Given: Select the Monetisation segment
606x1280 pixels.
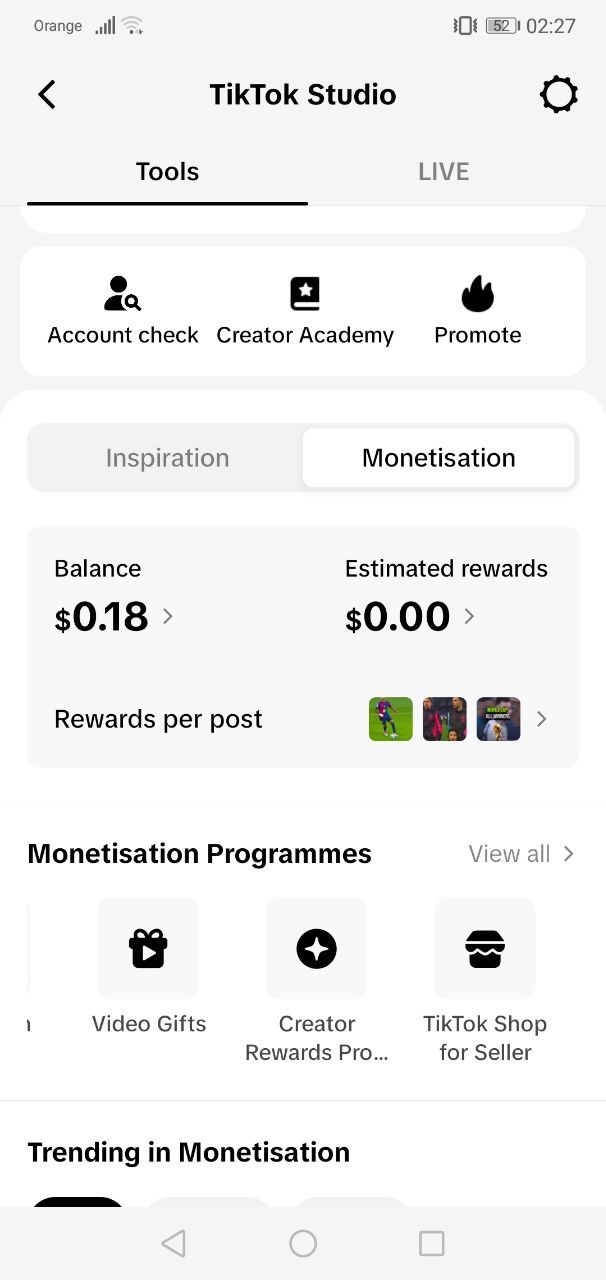Looking at the screenshot, I should click(x=439, y=458).
